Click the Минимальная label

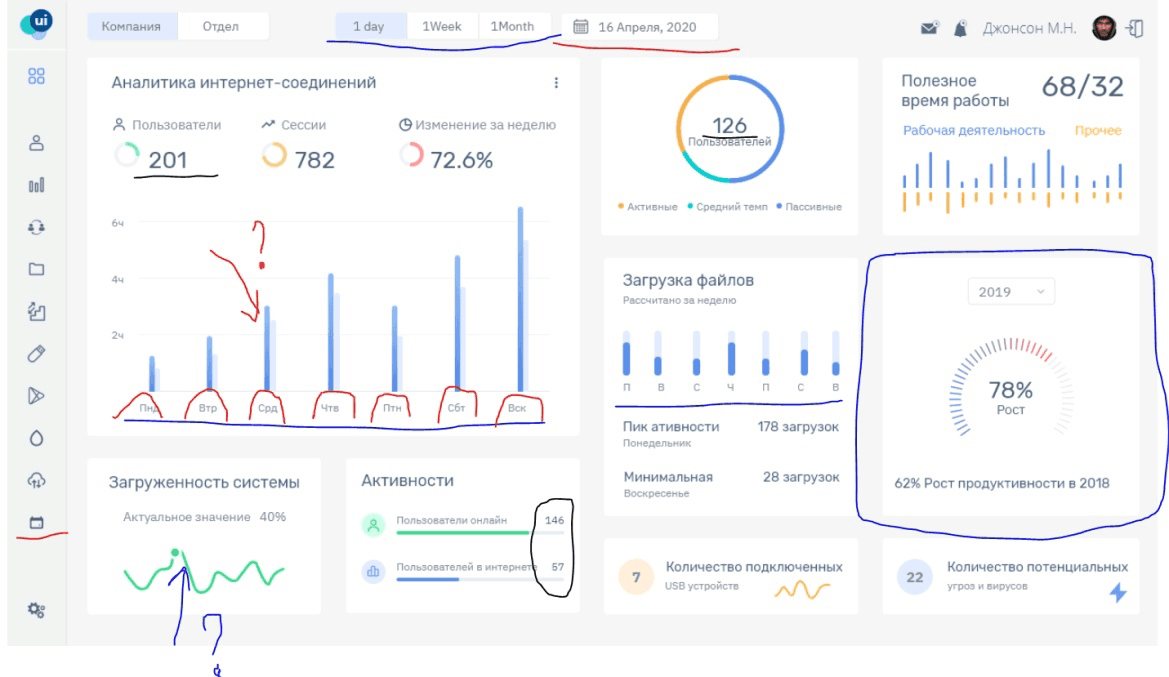(x=668, y=476)
